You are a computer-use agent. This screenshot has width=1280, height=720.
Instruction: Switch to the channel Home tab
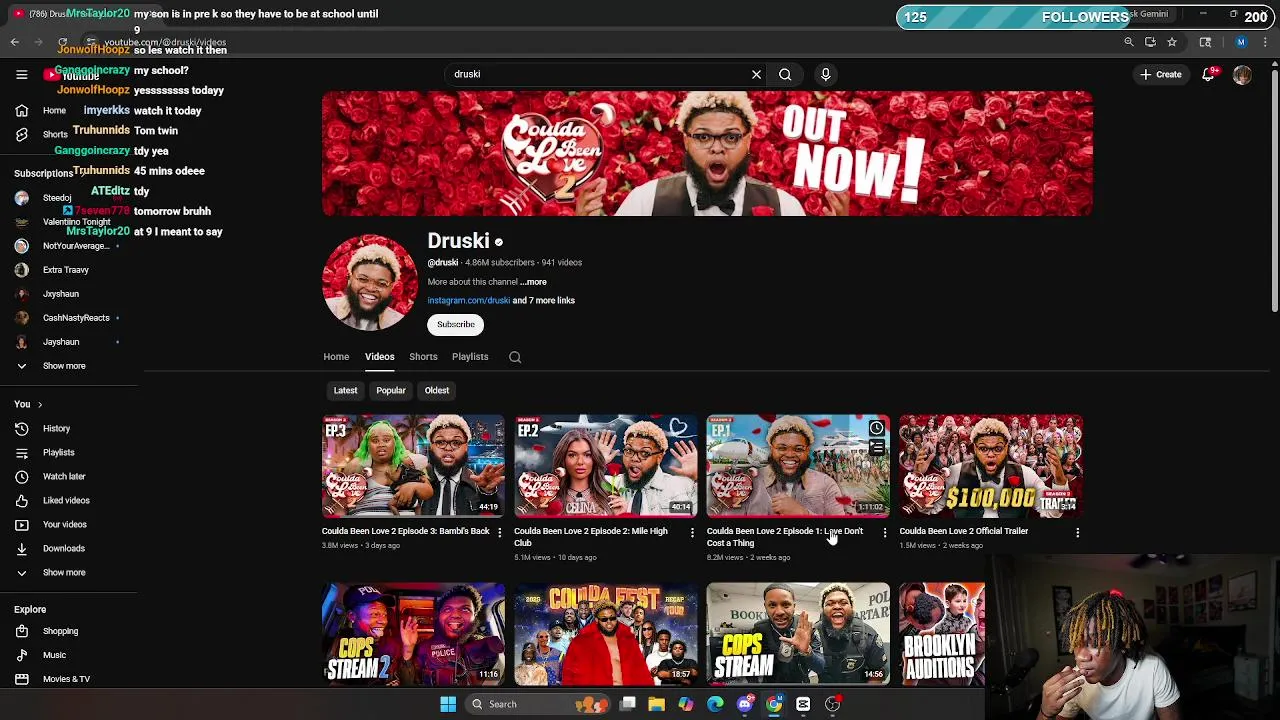(336, 357)
